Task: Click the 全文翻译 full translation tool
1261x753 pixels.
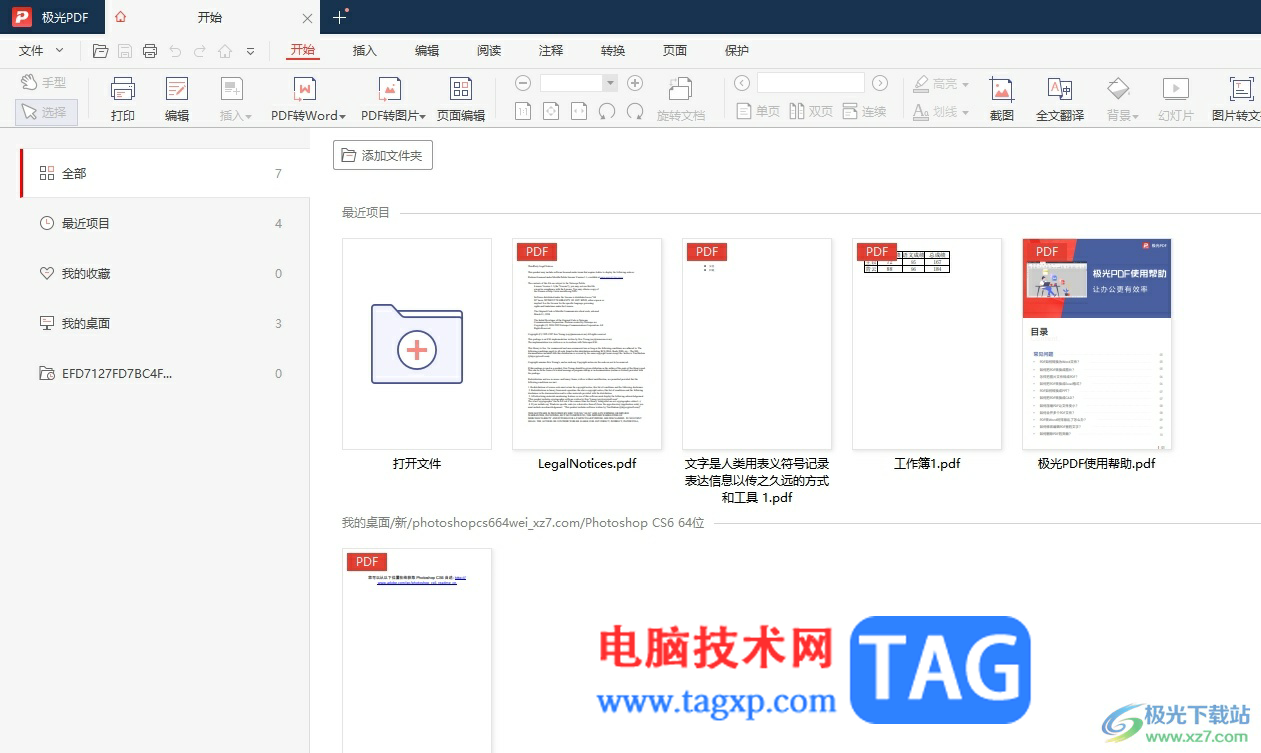Action: point(1060,100)
